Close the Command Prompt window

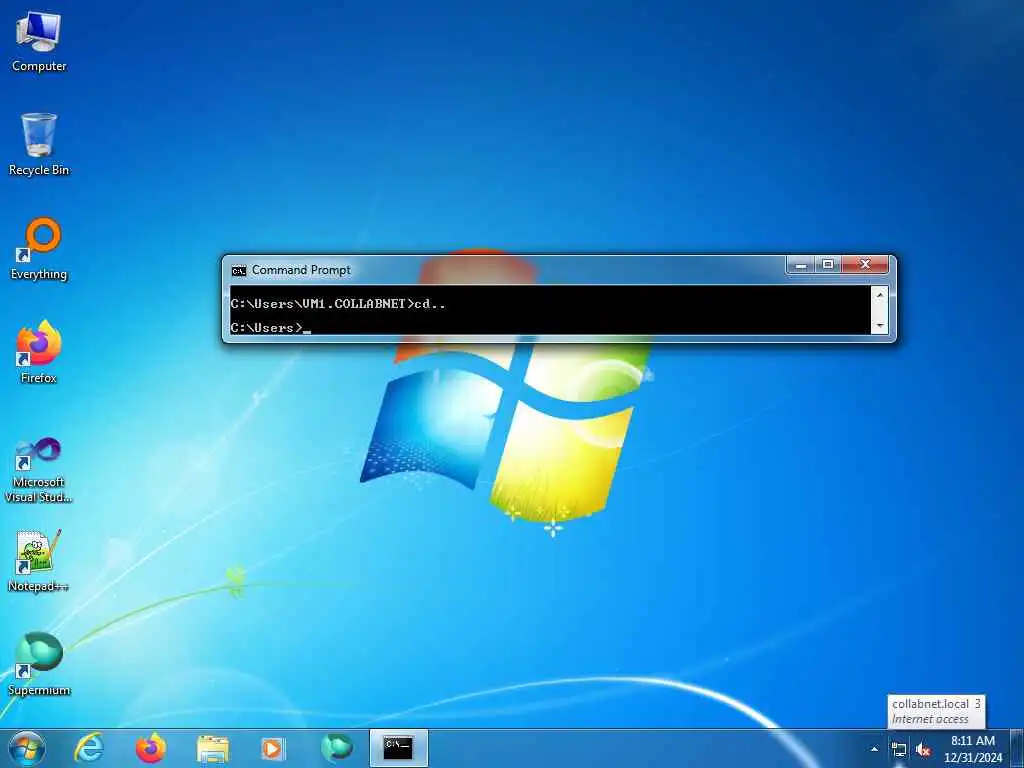pos(865,264)
